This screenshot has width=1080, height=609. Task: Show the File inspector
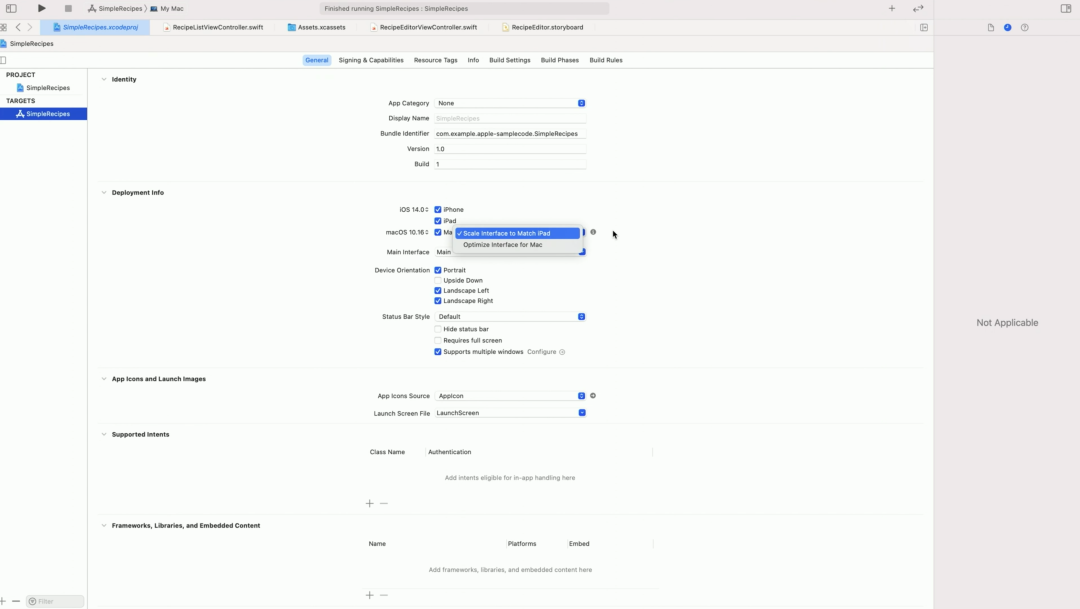click(990, 28)
